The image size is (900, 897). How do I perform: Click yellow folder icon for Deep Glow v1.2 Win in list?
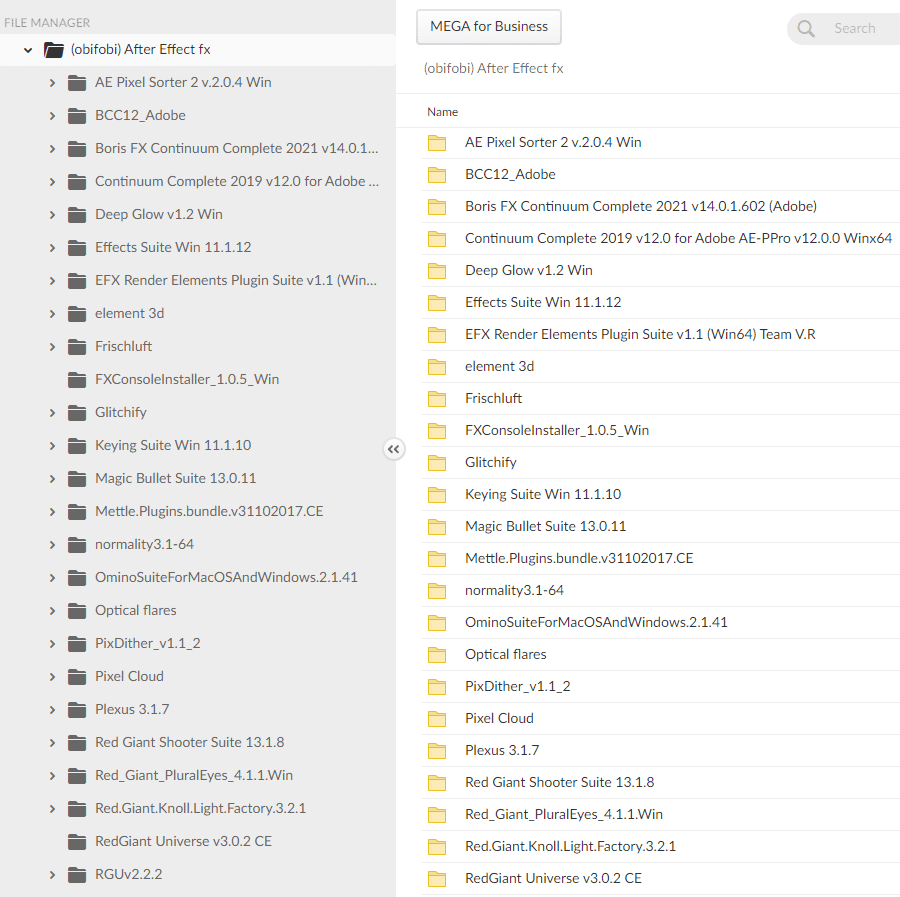pyautogui.click(x=437, y=271)
